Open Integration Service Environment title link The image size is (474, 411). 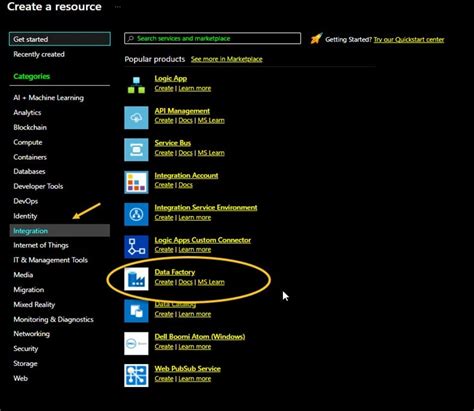click(206, 207)
